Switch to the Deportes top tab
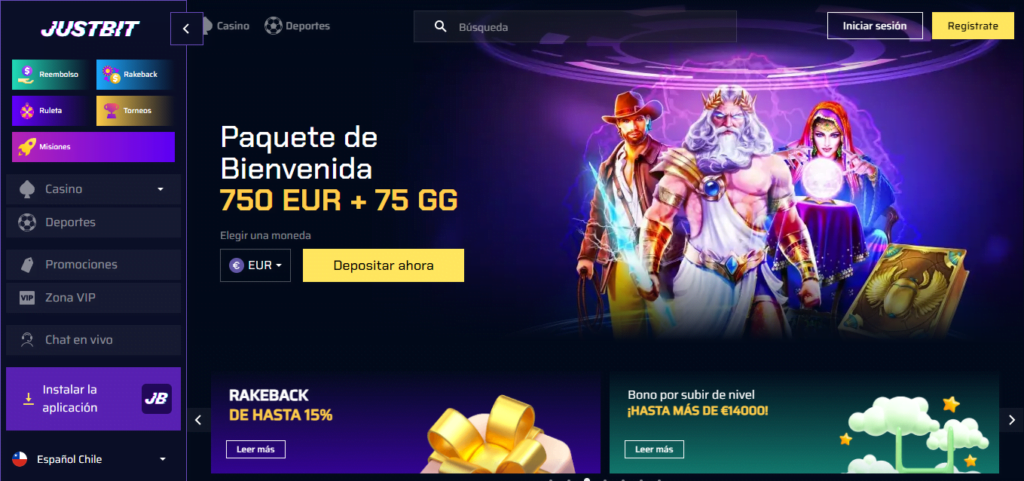The height and width of the screenshot is (481, 1024). (x=297, y=26)
